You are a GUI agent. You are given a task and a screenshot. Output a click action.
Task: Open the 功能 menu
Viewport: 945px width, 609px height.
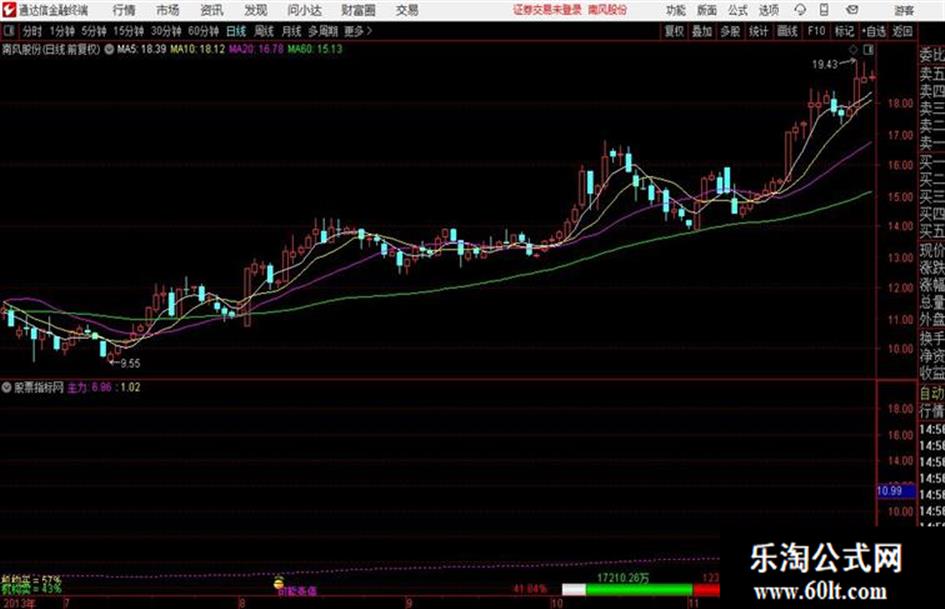676,10
